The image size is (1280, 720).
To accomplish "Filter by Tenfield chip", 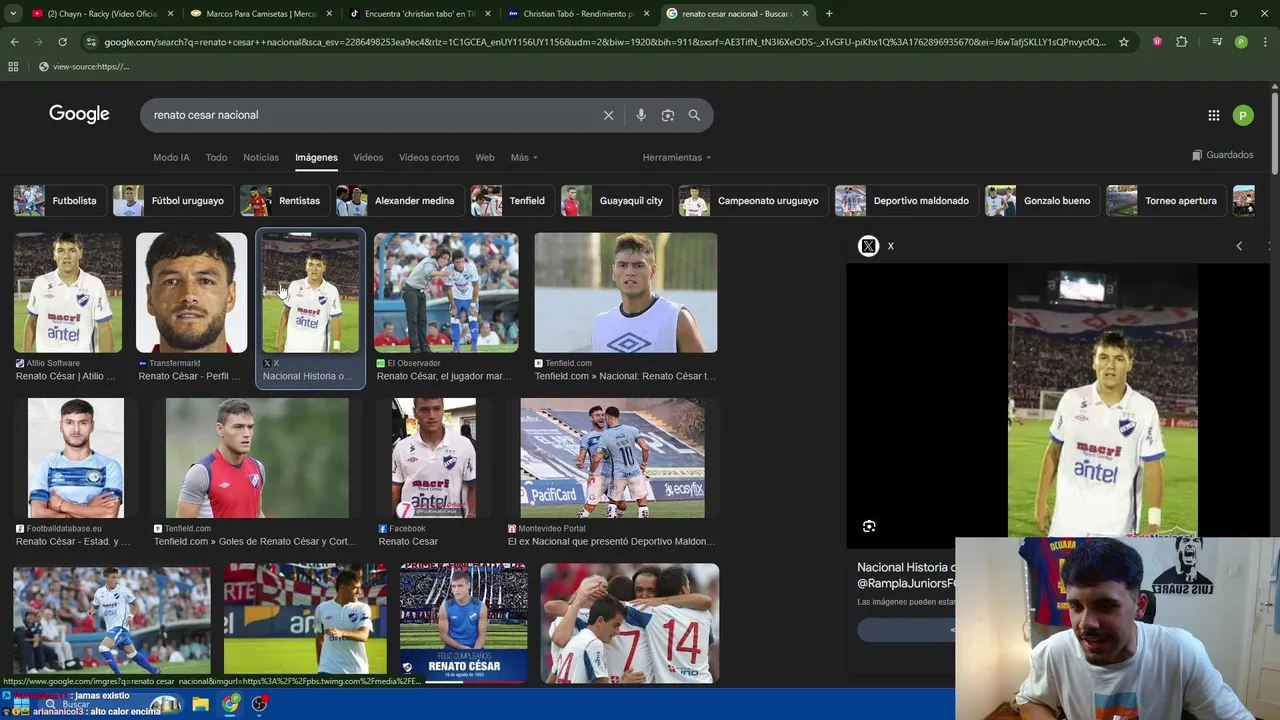I will tap(513, 201).
